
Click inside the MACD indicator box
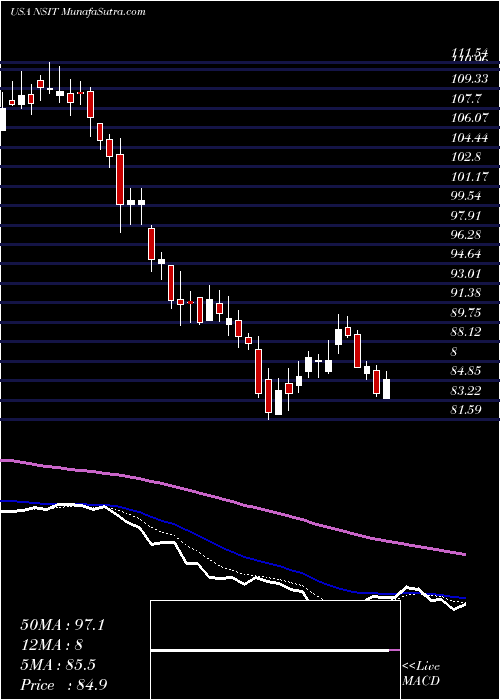point(275,650)
